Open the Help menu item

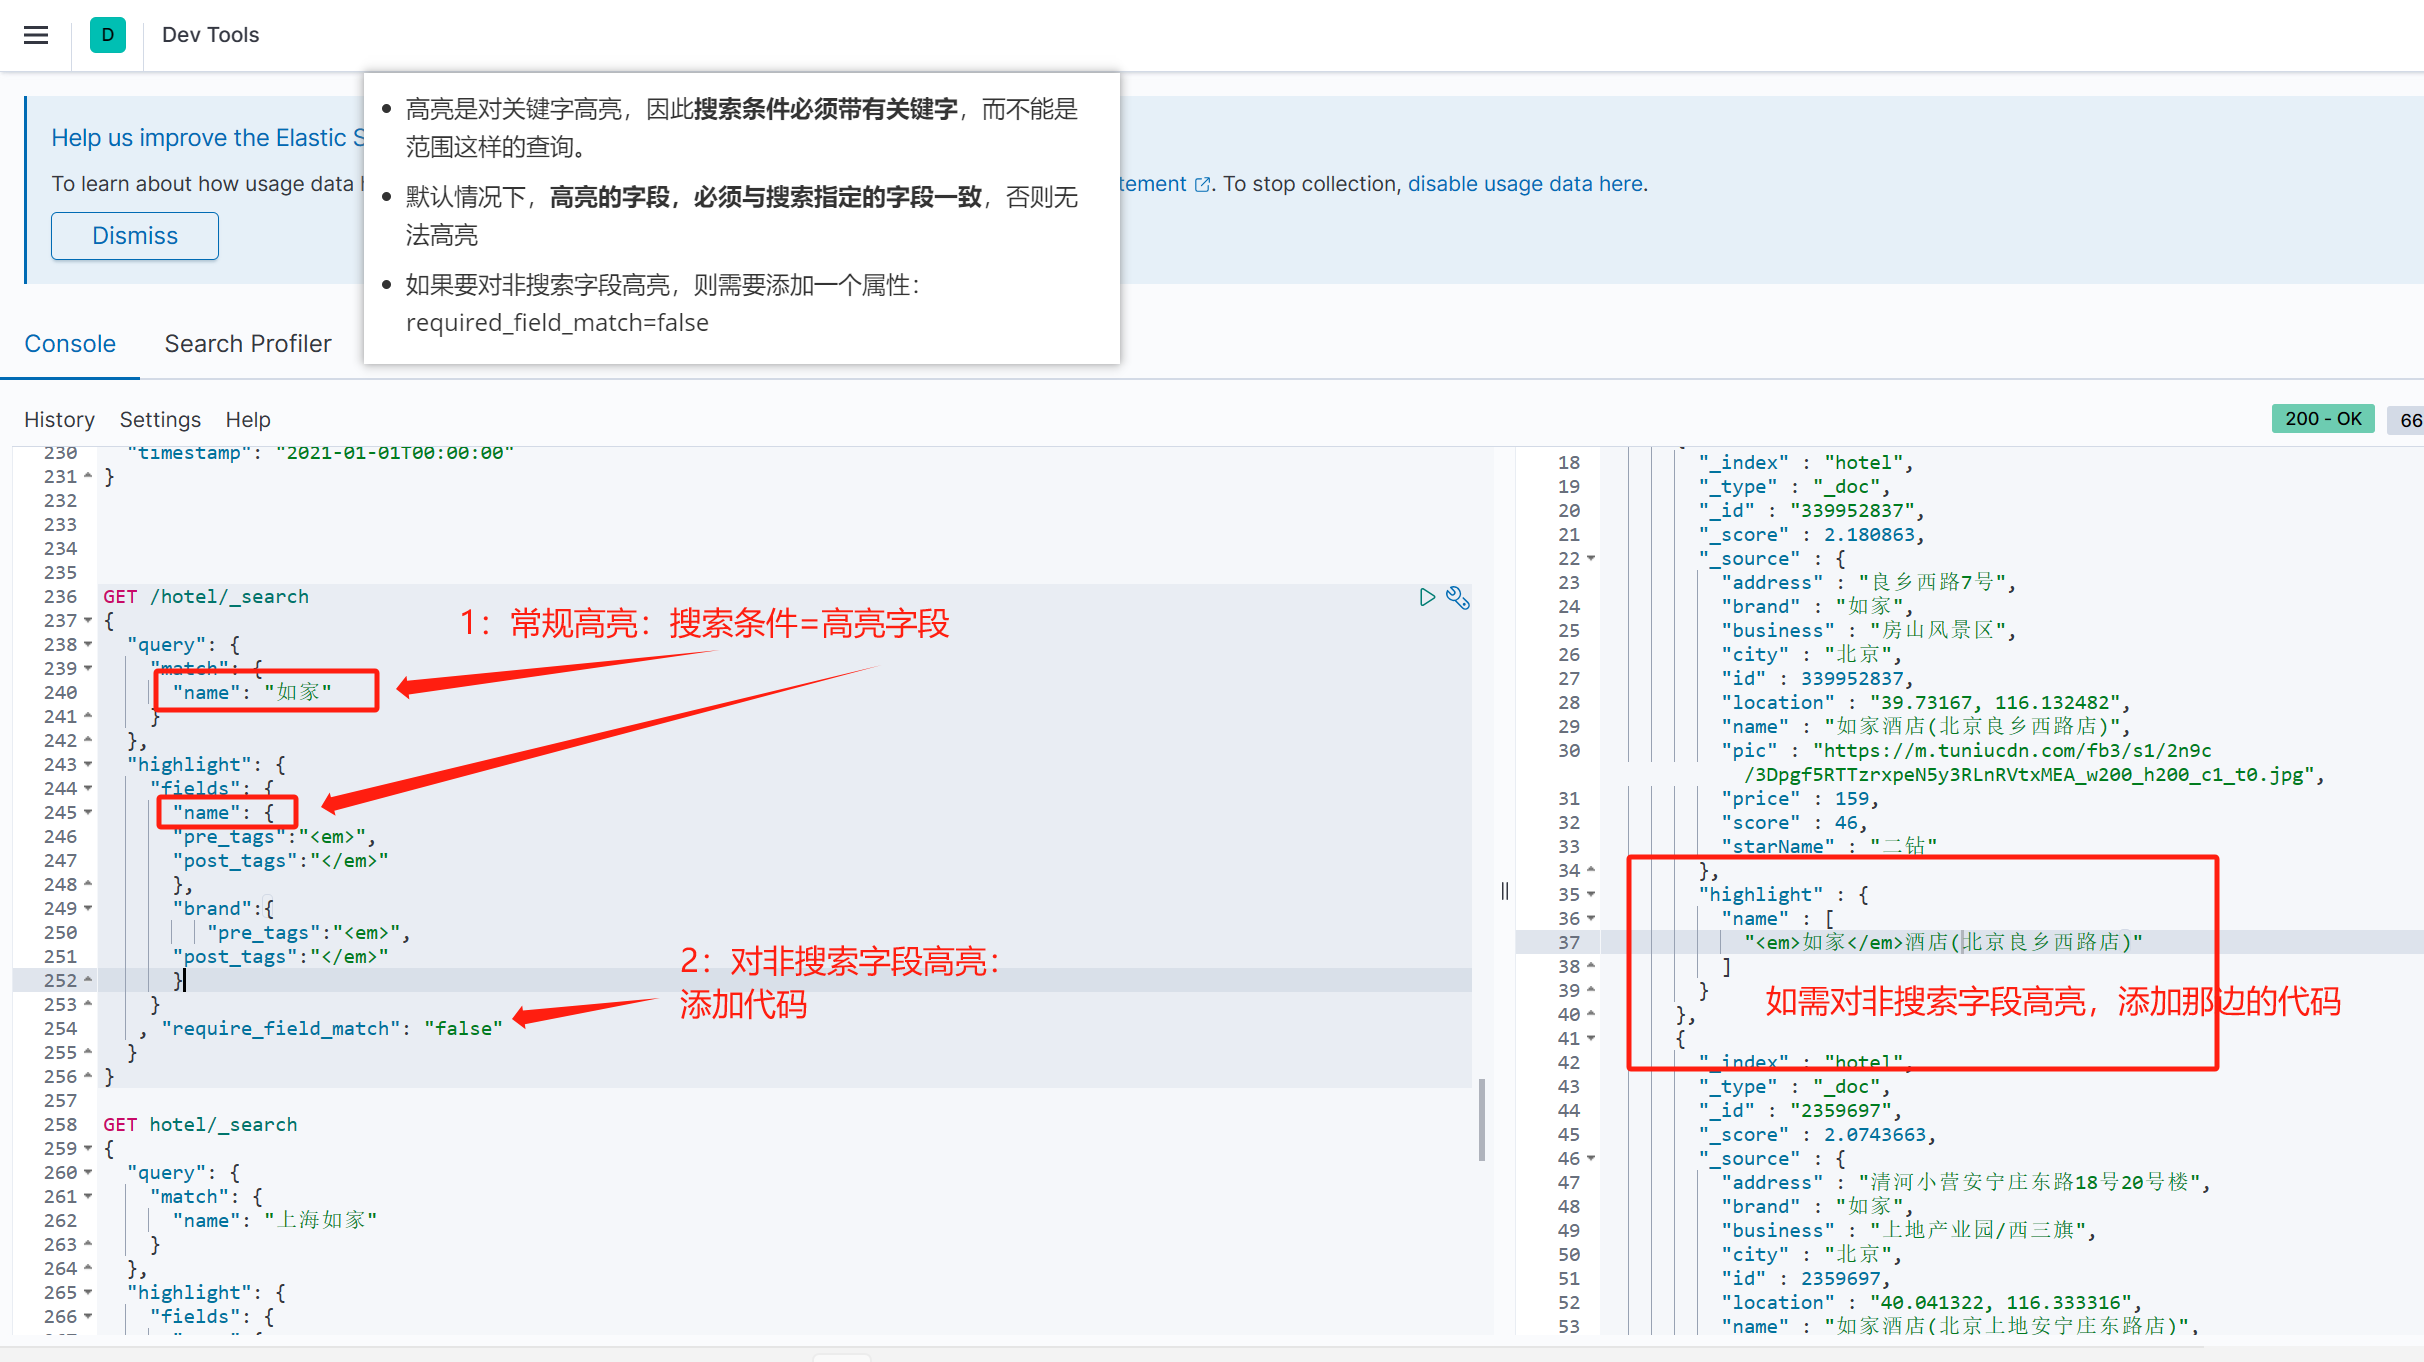pos(248,420)
